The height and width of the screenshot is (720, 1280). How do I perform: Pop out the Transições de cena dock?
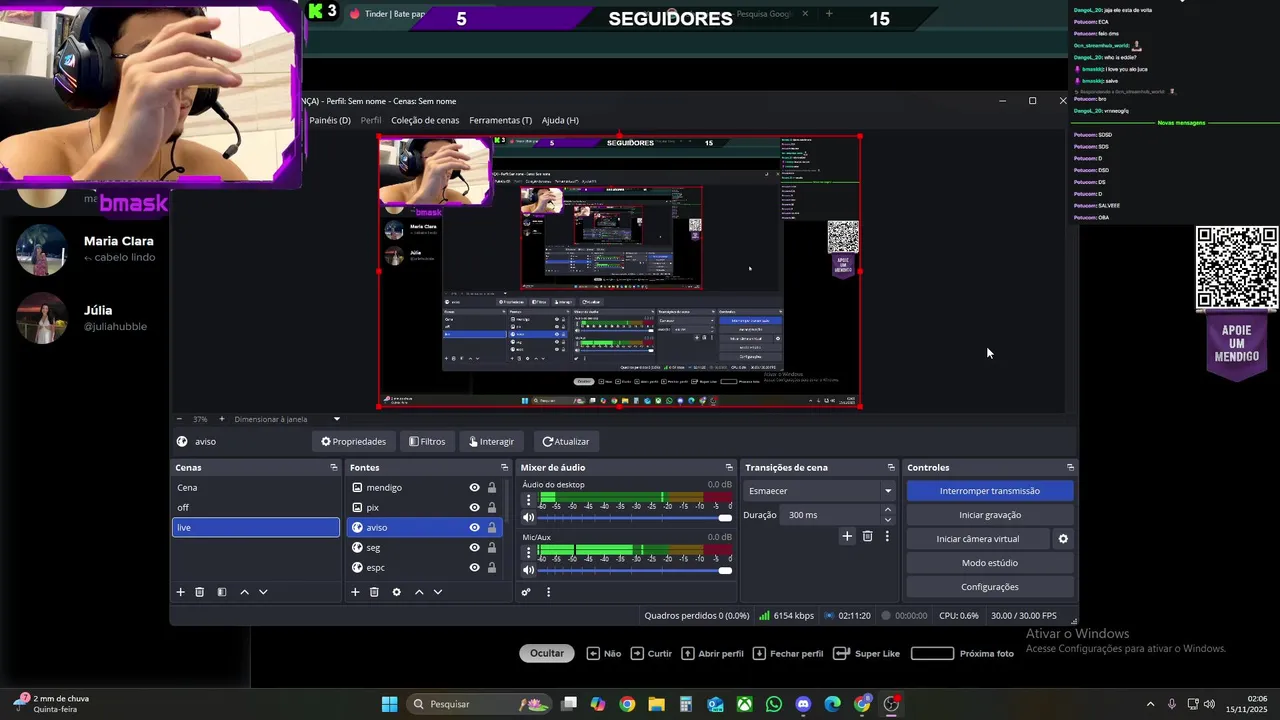[891, 467]
